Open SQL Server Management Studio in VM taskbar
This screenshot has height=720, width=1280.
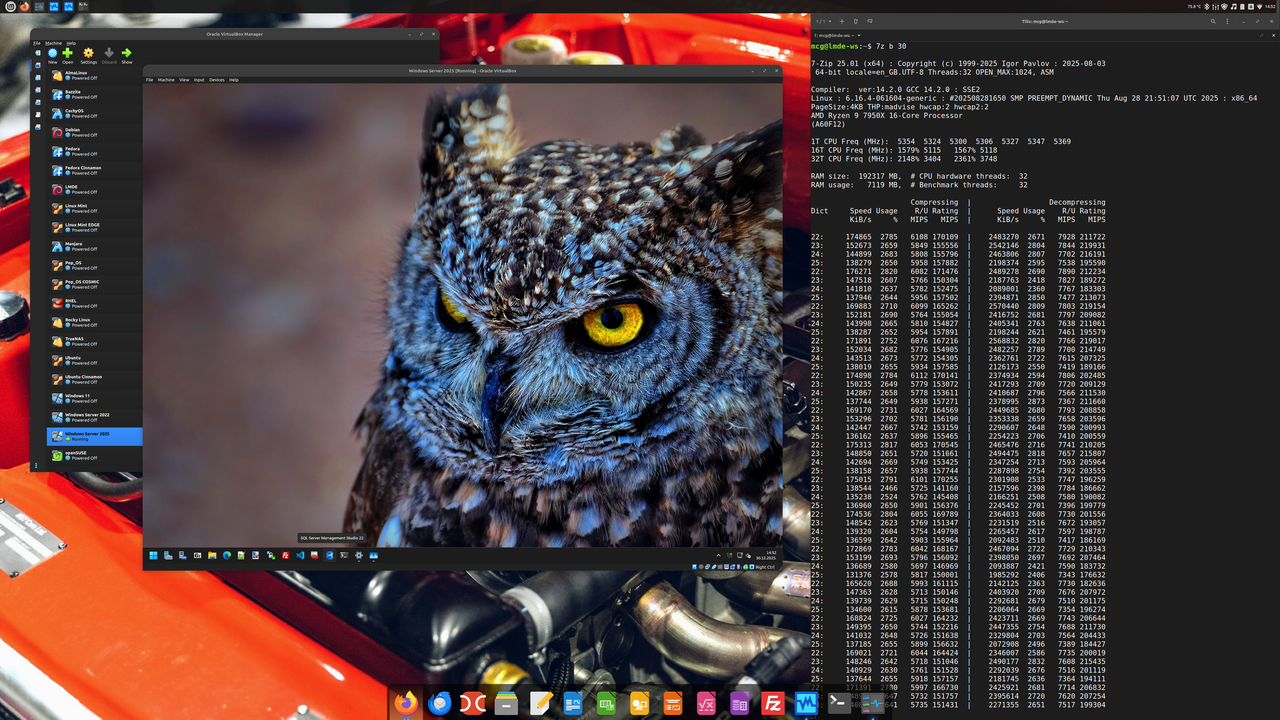pos(329,555)
